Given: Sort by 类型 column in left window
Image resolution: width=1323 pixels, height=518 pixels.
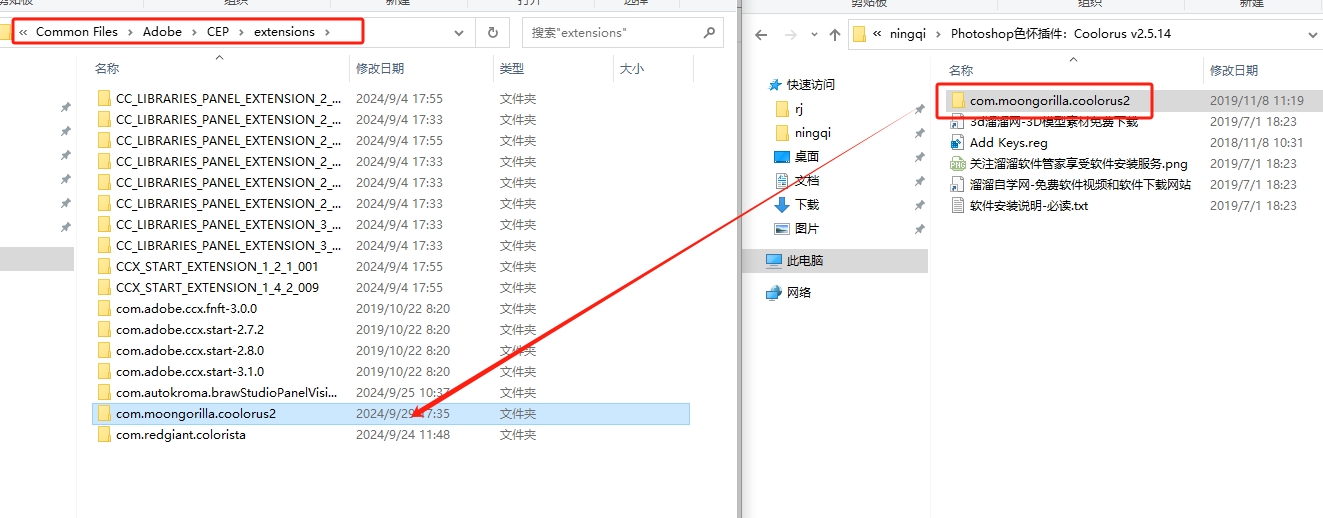Looking at the screenshot, I should coord(512,69).
